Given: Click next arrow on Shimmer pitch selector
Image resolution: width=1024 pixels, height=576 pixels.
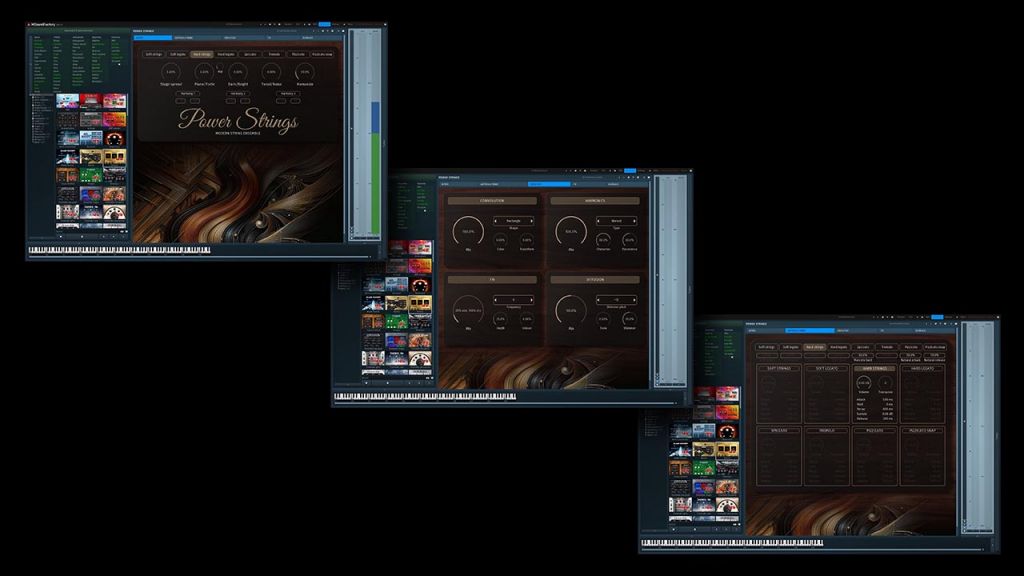Looking at the screenshot, I should [634, 300].
